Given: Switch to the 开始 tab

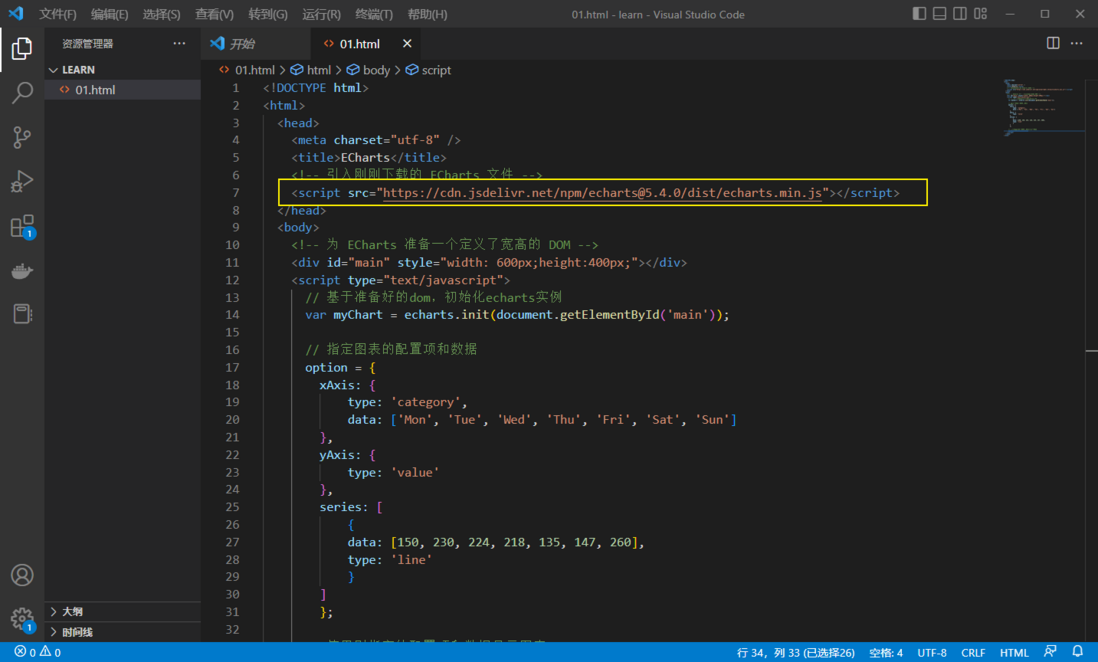Looking at the screenshot, I should (x=256, y=43).
